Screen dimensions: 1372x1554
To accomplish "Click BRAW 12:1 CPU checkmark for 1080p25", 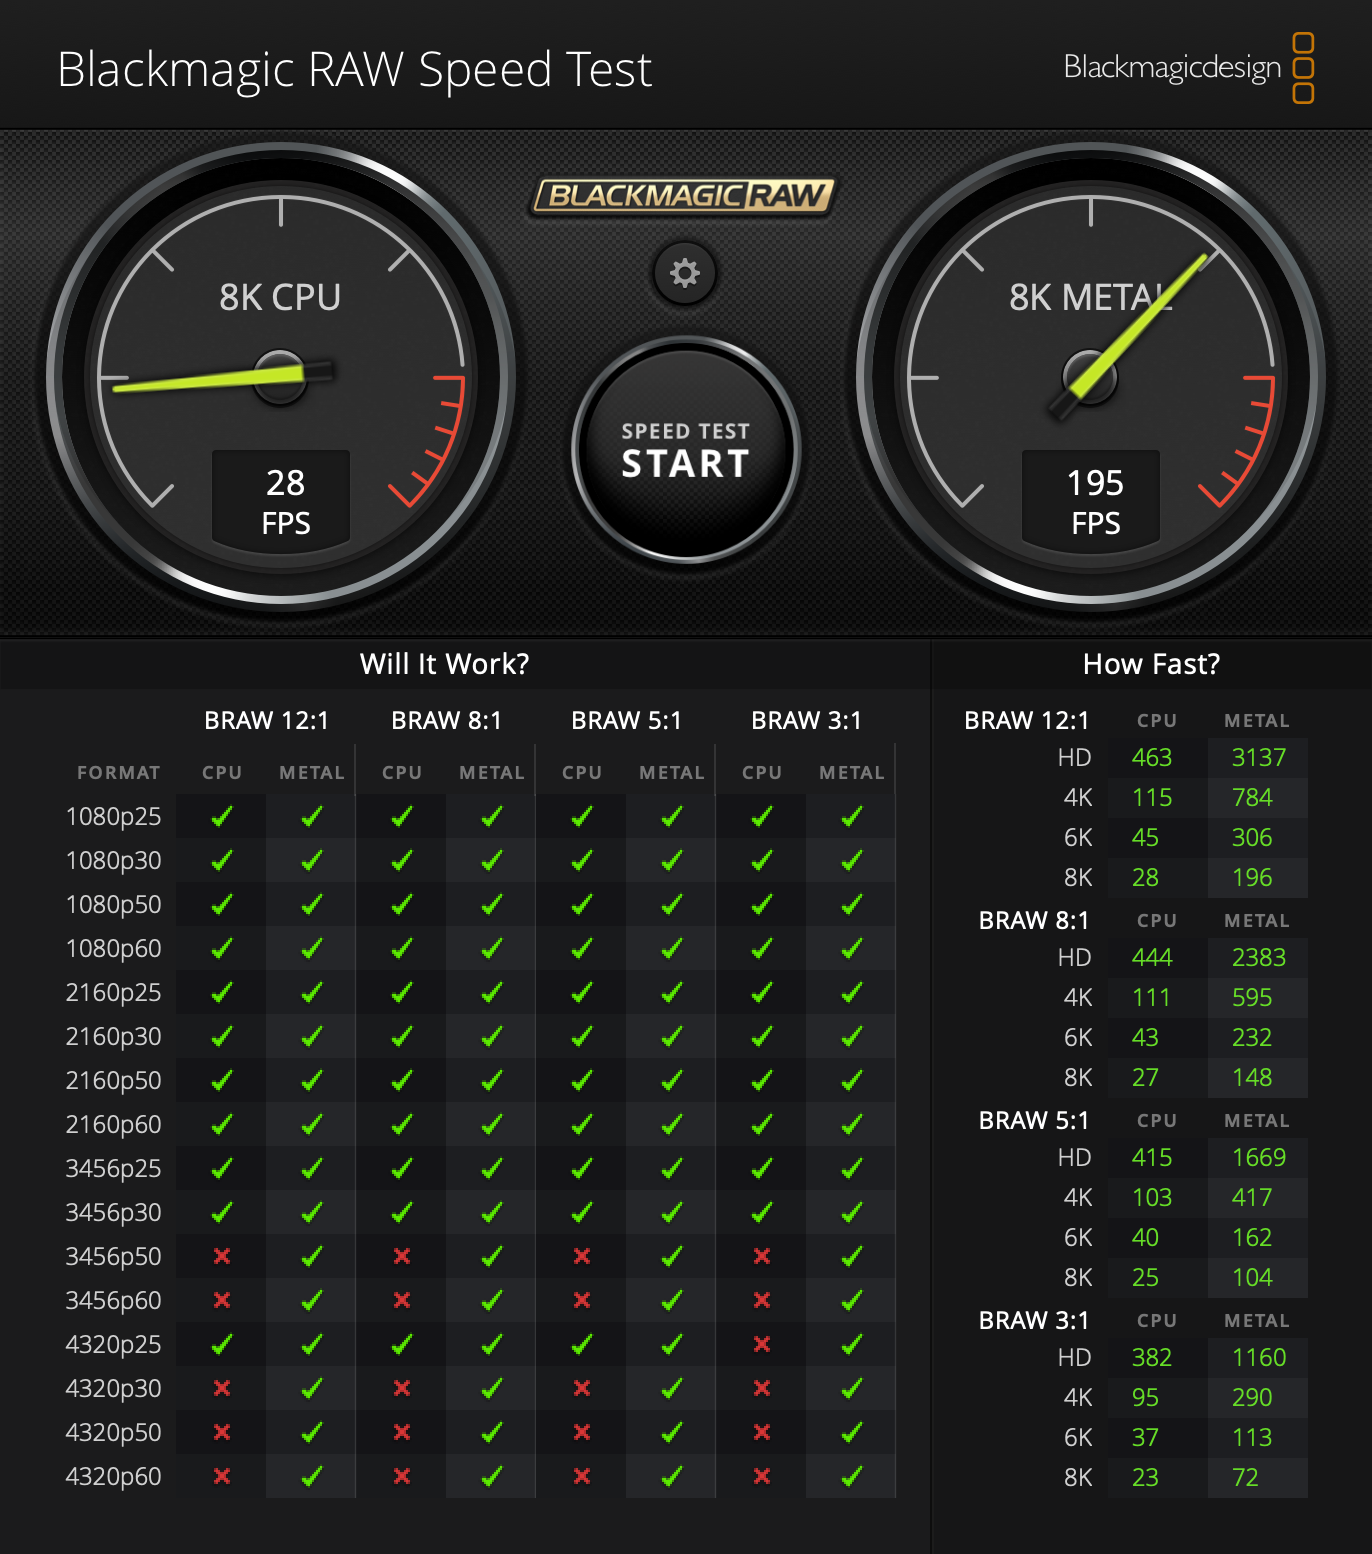I will point(222,816).
